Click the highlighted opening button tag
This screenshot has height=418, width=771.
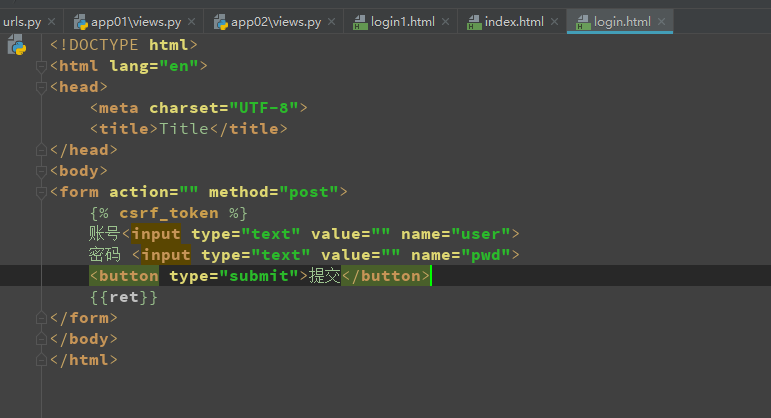pyautogui.click(x=124, y=276)
